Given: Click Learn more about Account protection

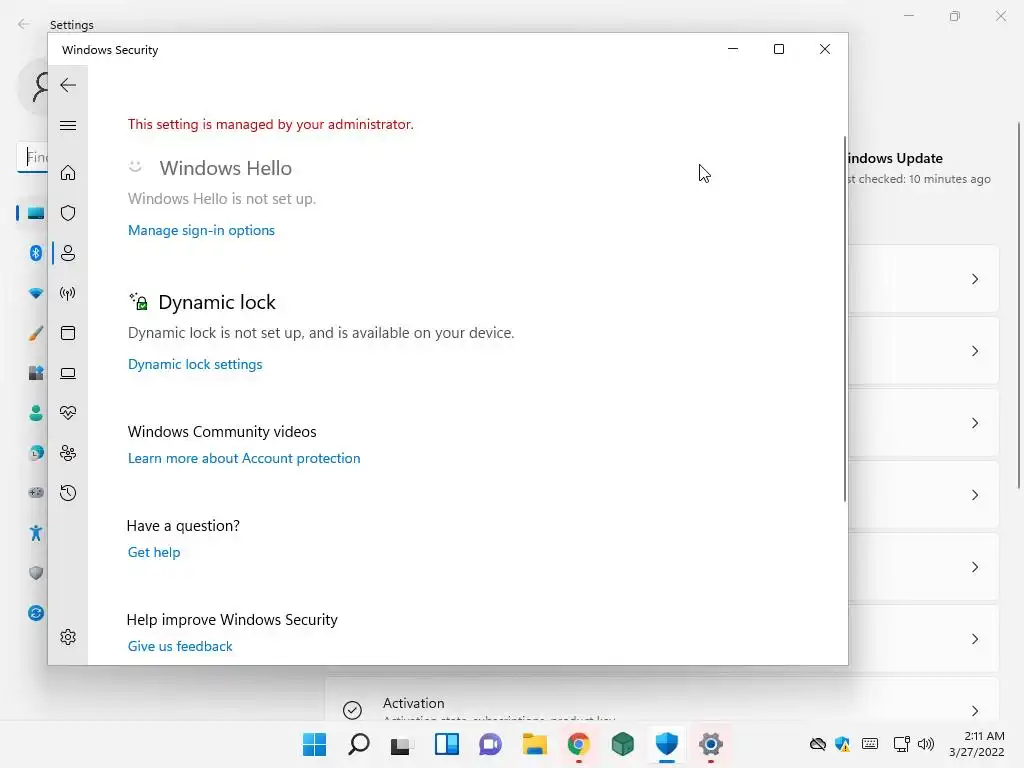Looking at the screenshot, I should tap(244, 458).
